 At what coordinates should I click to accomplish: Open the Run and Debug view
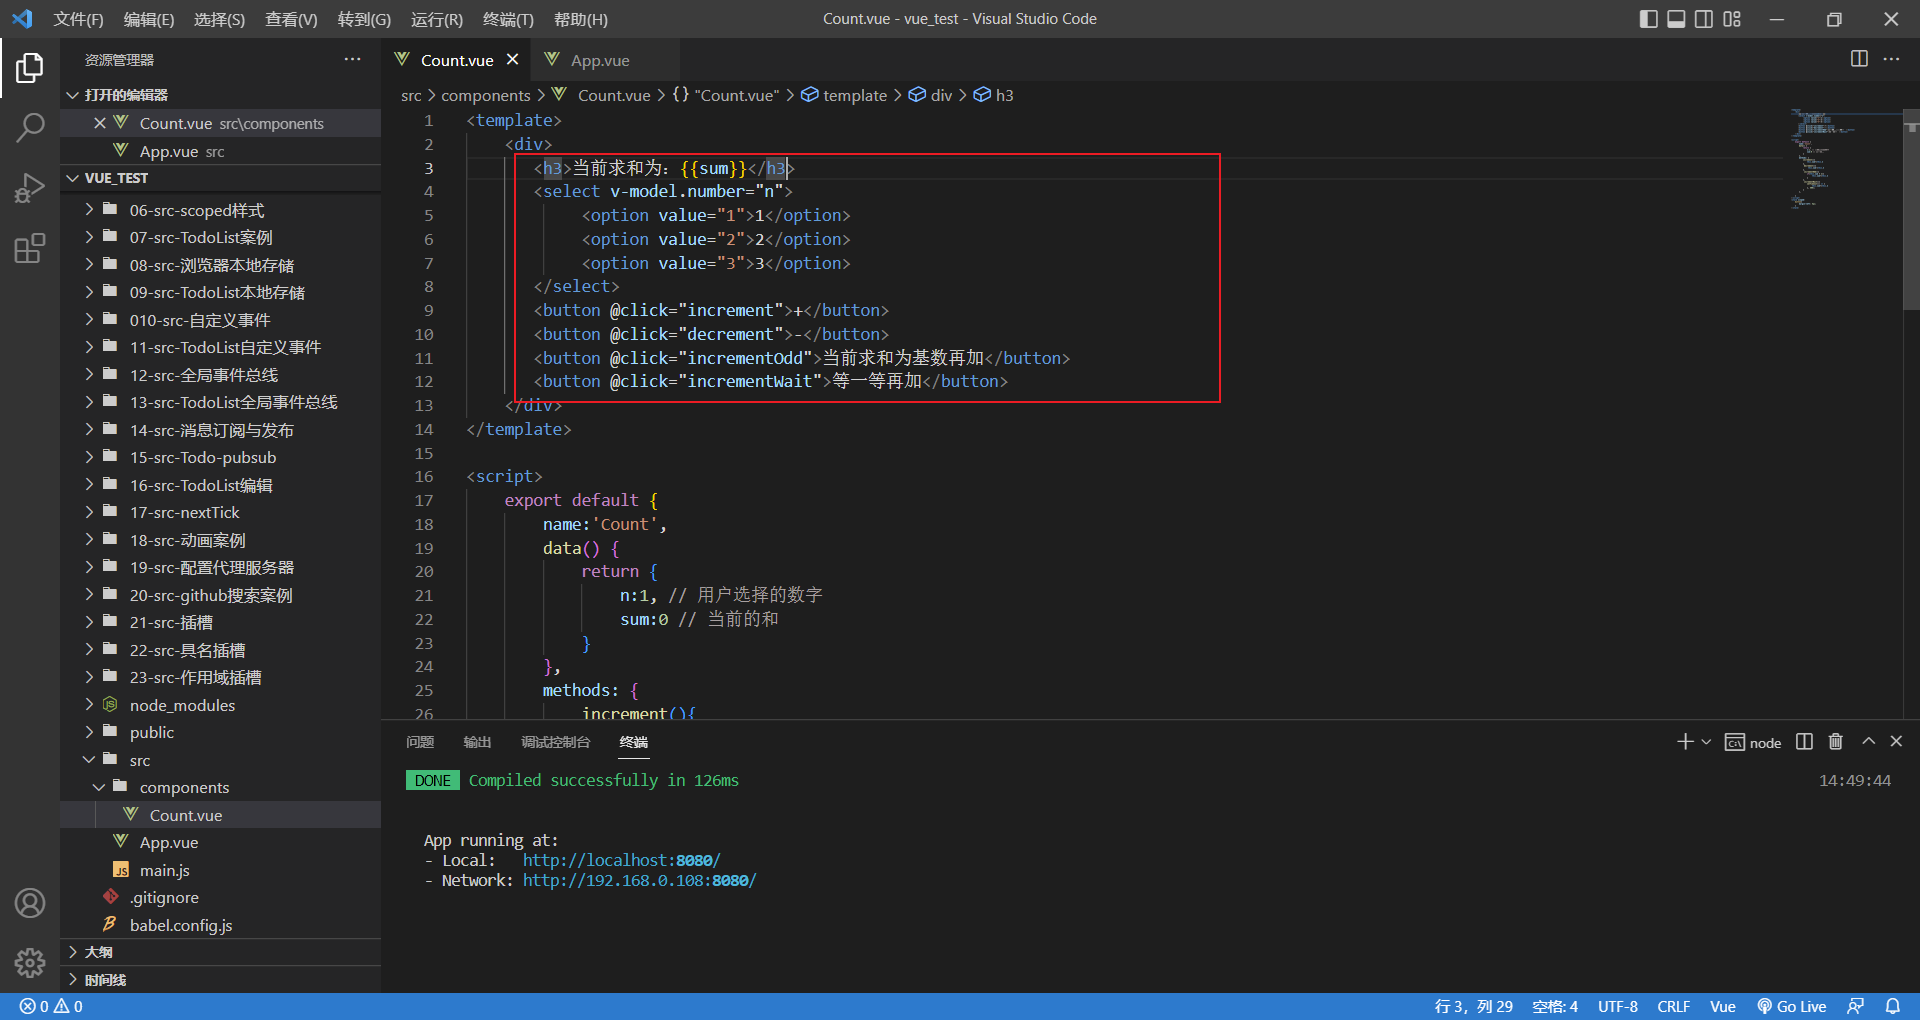pos(30,187)
